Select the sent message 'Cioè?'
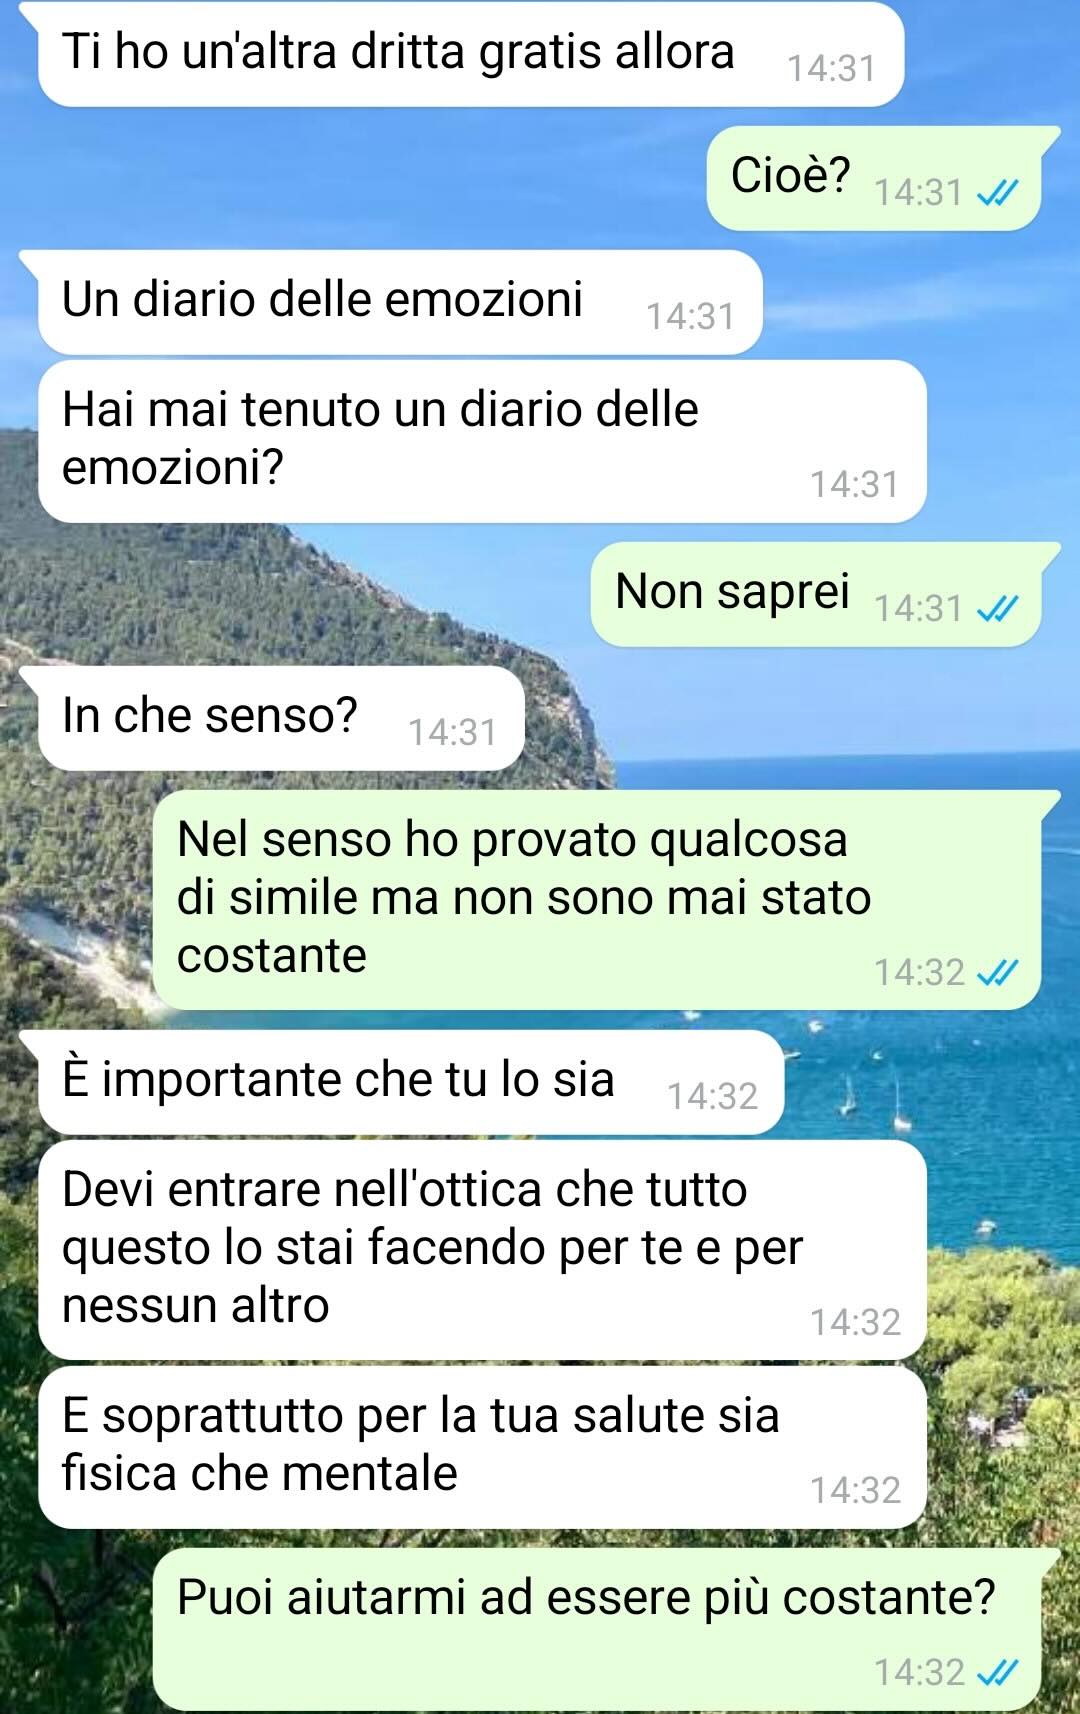 [x=875, y=178]
